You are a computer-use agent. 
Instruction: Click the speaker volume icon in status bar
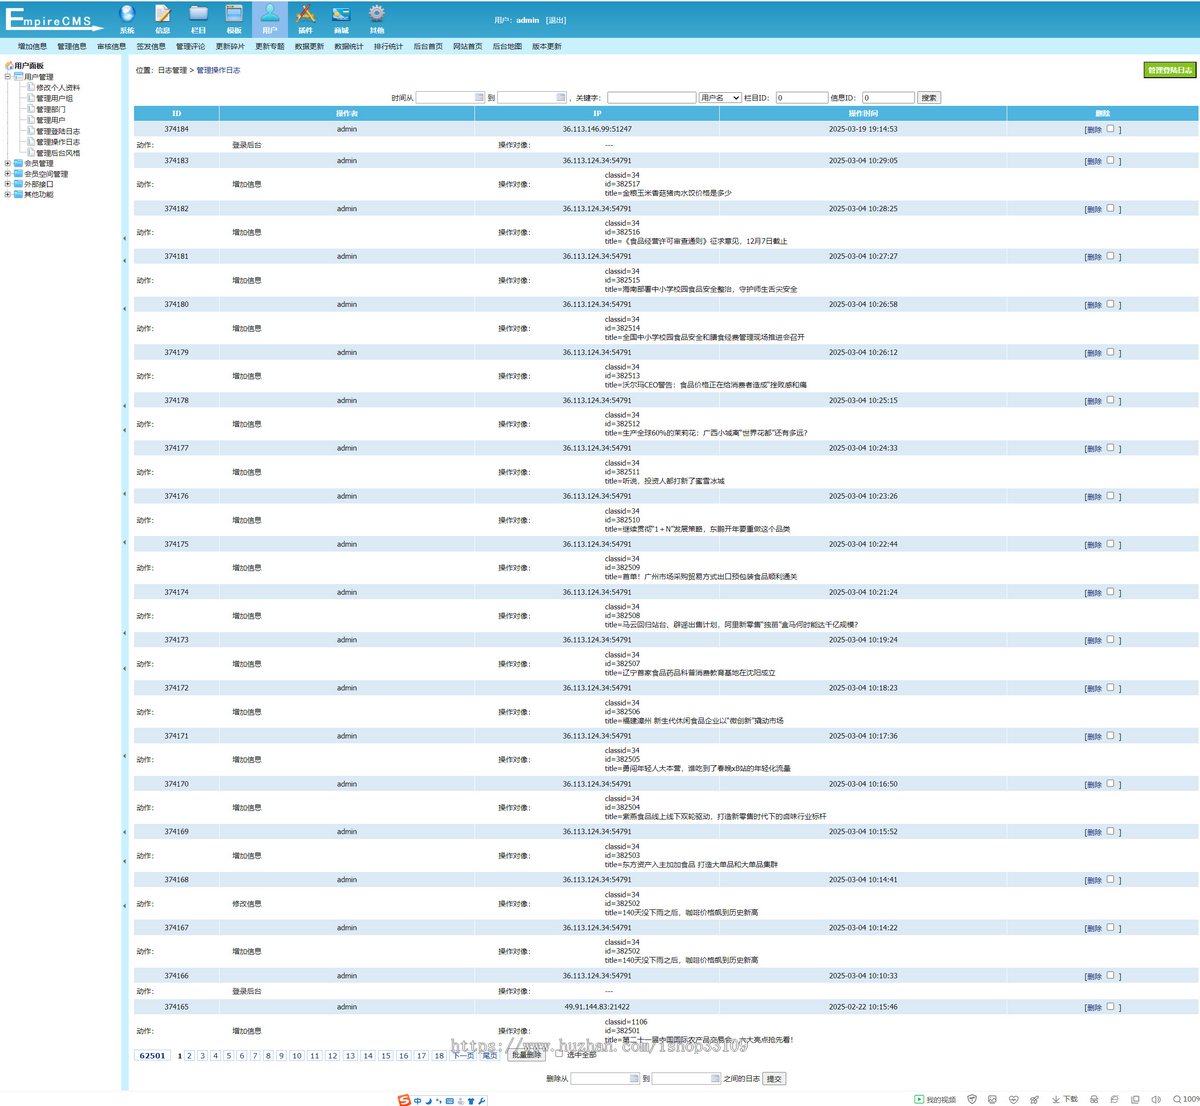1156,1100
